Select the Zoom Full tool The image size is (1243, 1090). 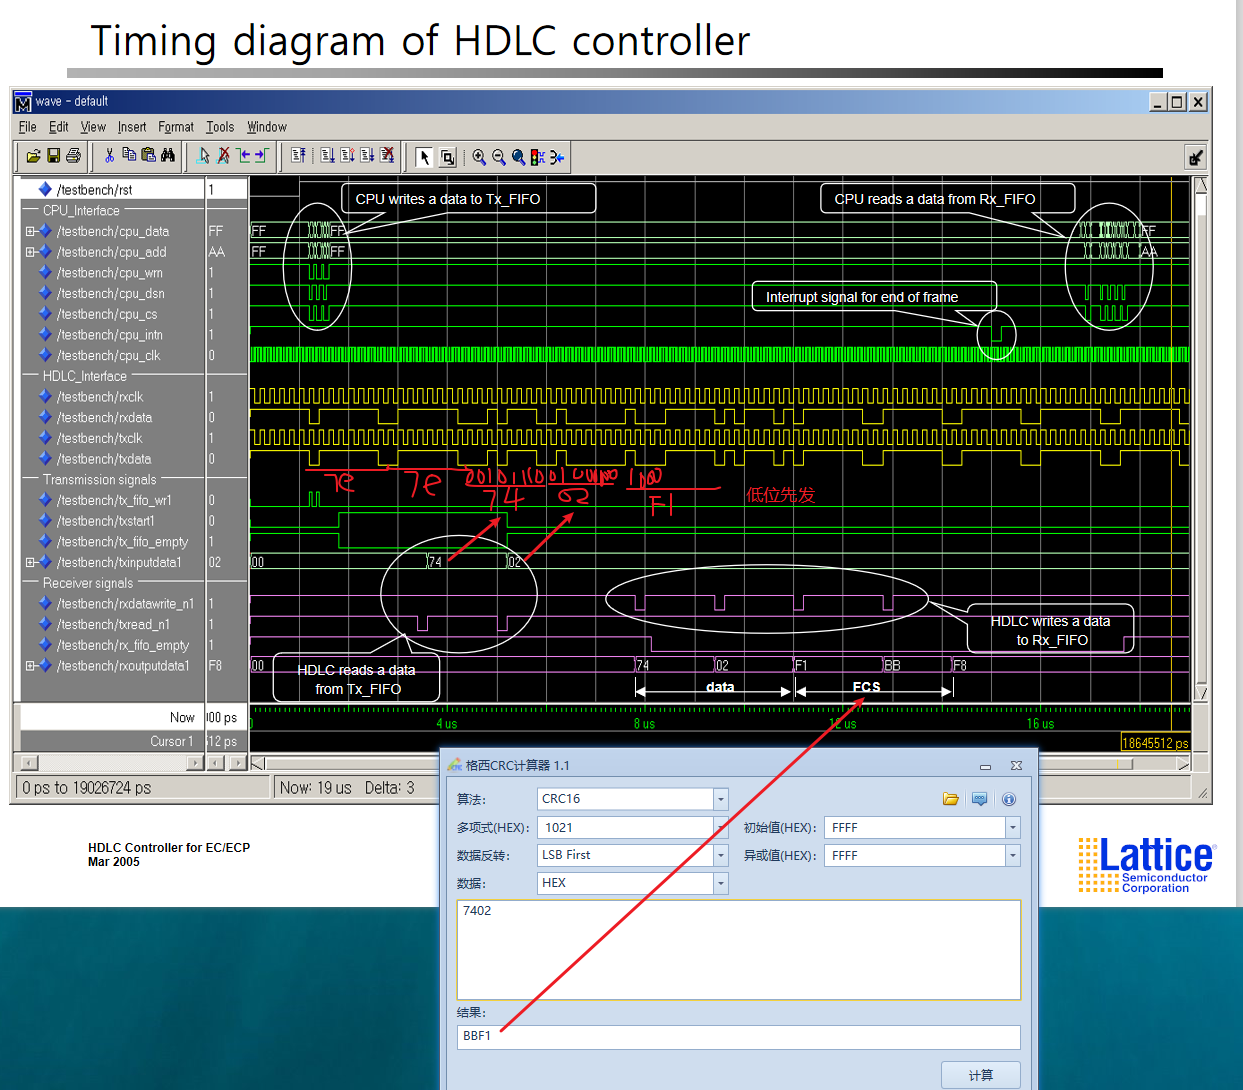[519, 157]
